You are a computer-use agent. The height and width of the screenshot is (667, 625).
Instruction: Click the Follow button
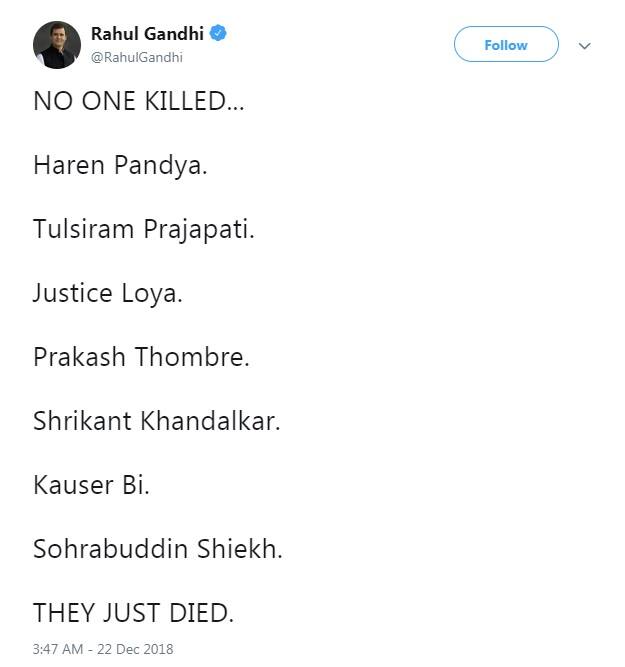[505, 45]
